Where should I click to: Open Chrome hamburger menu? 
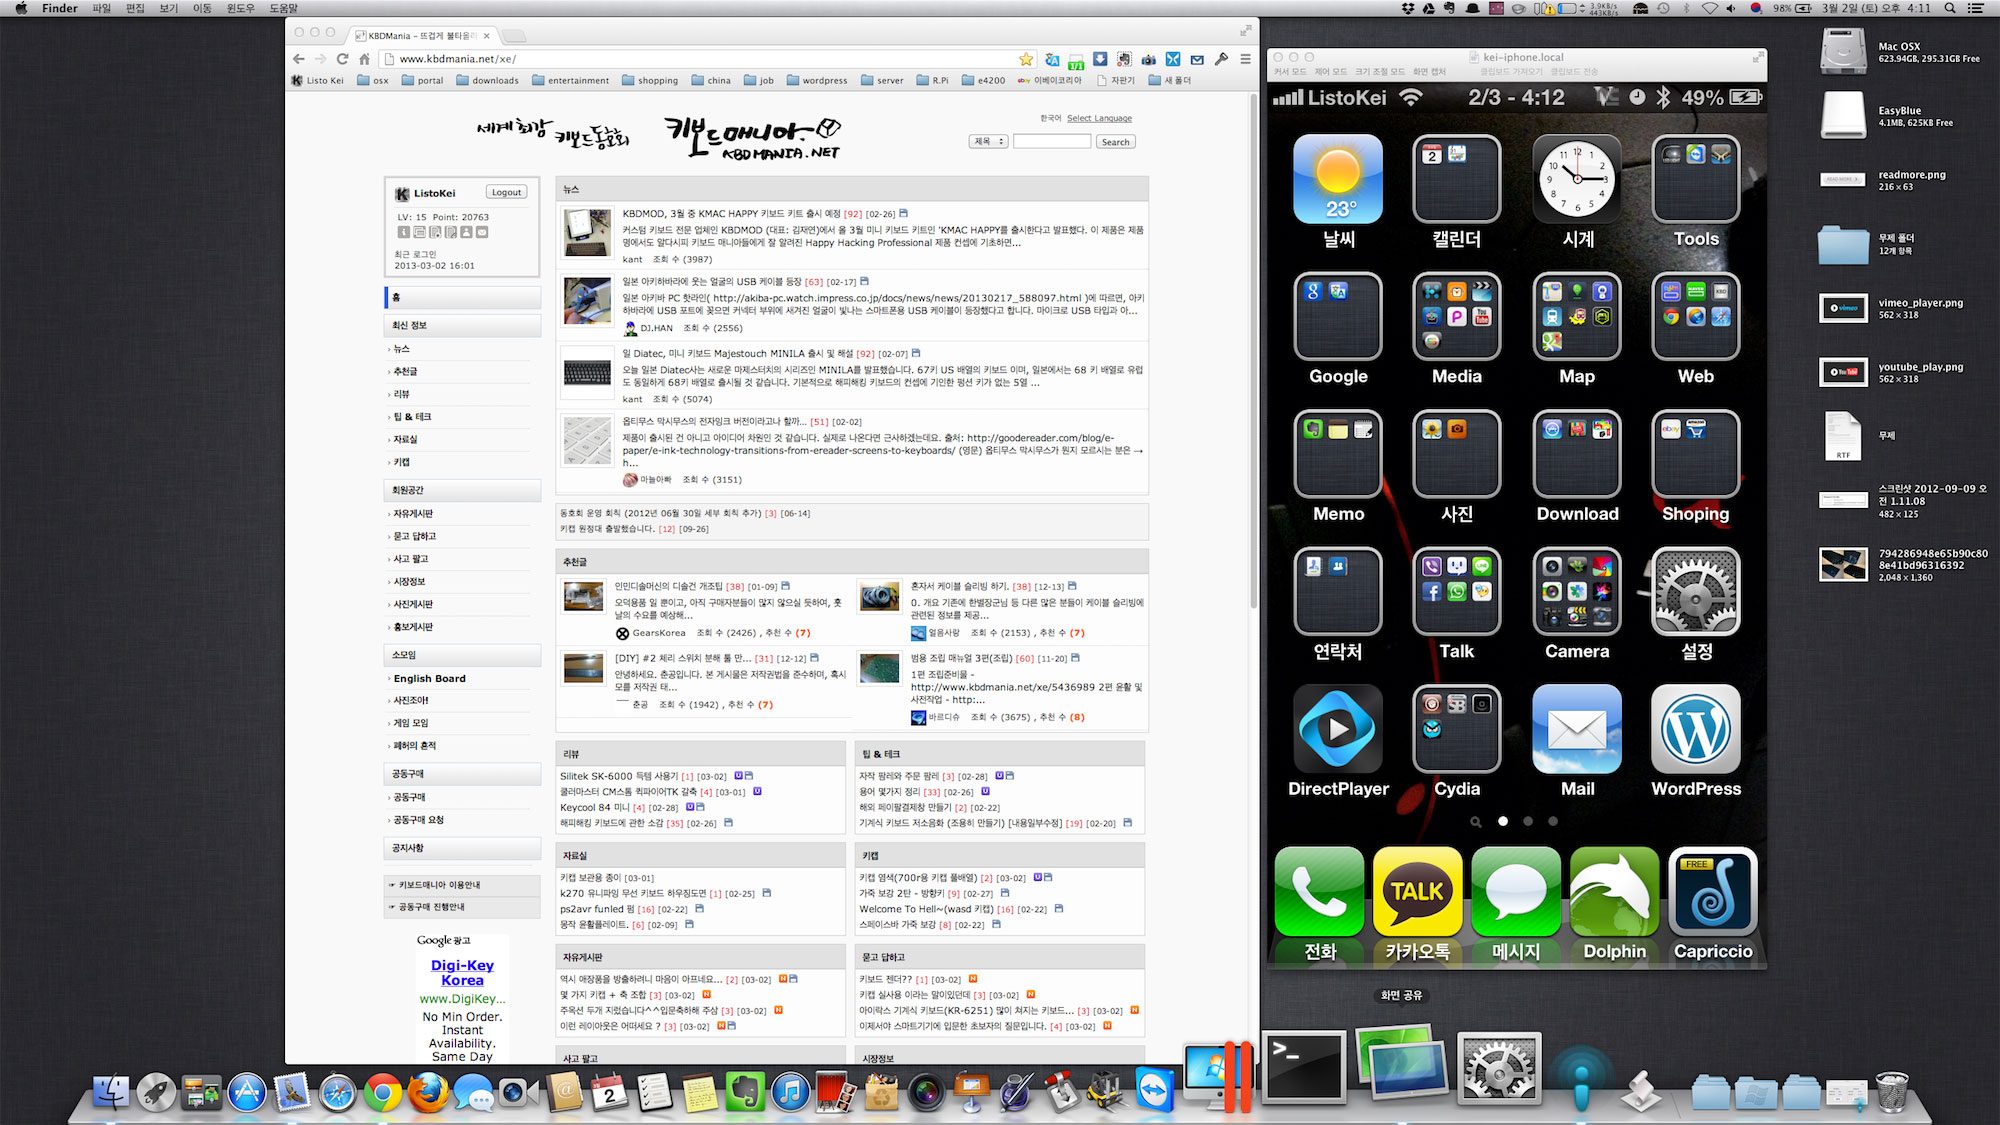pyautogui.click(x=1245, y=59)
